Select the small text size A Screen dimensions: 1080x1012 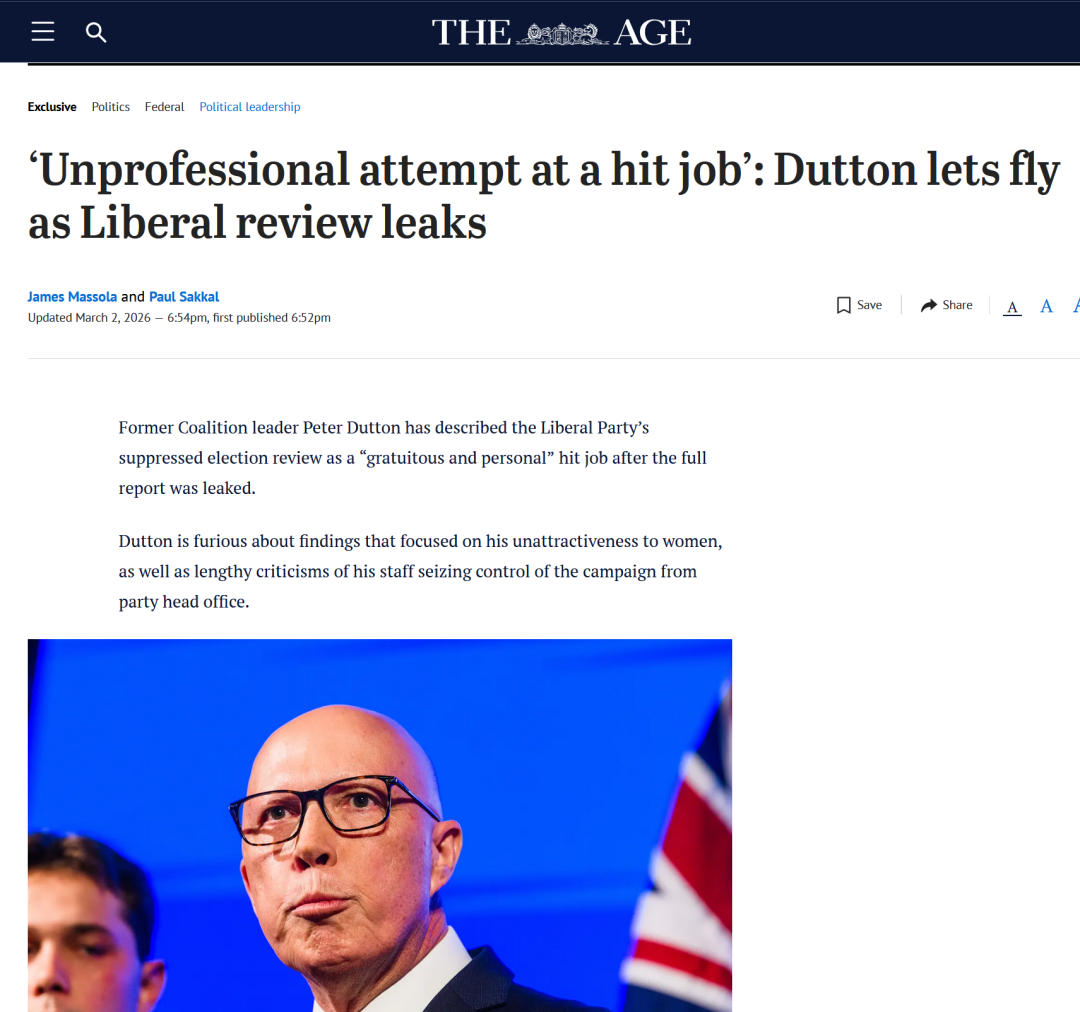1012,307
